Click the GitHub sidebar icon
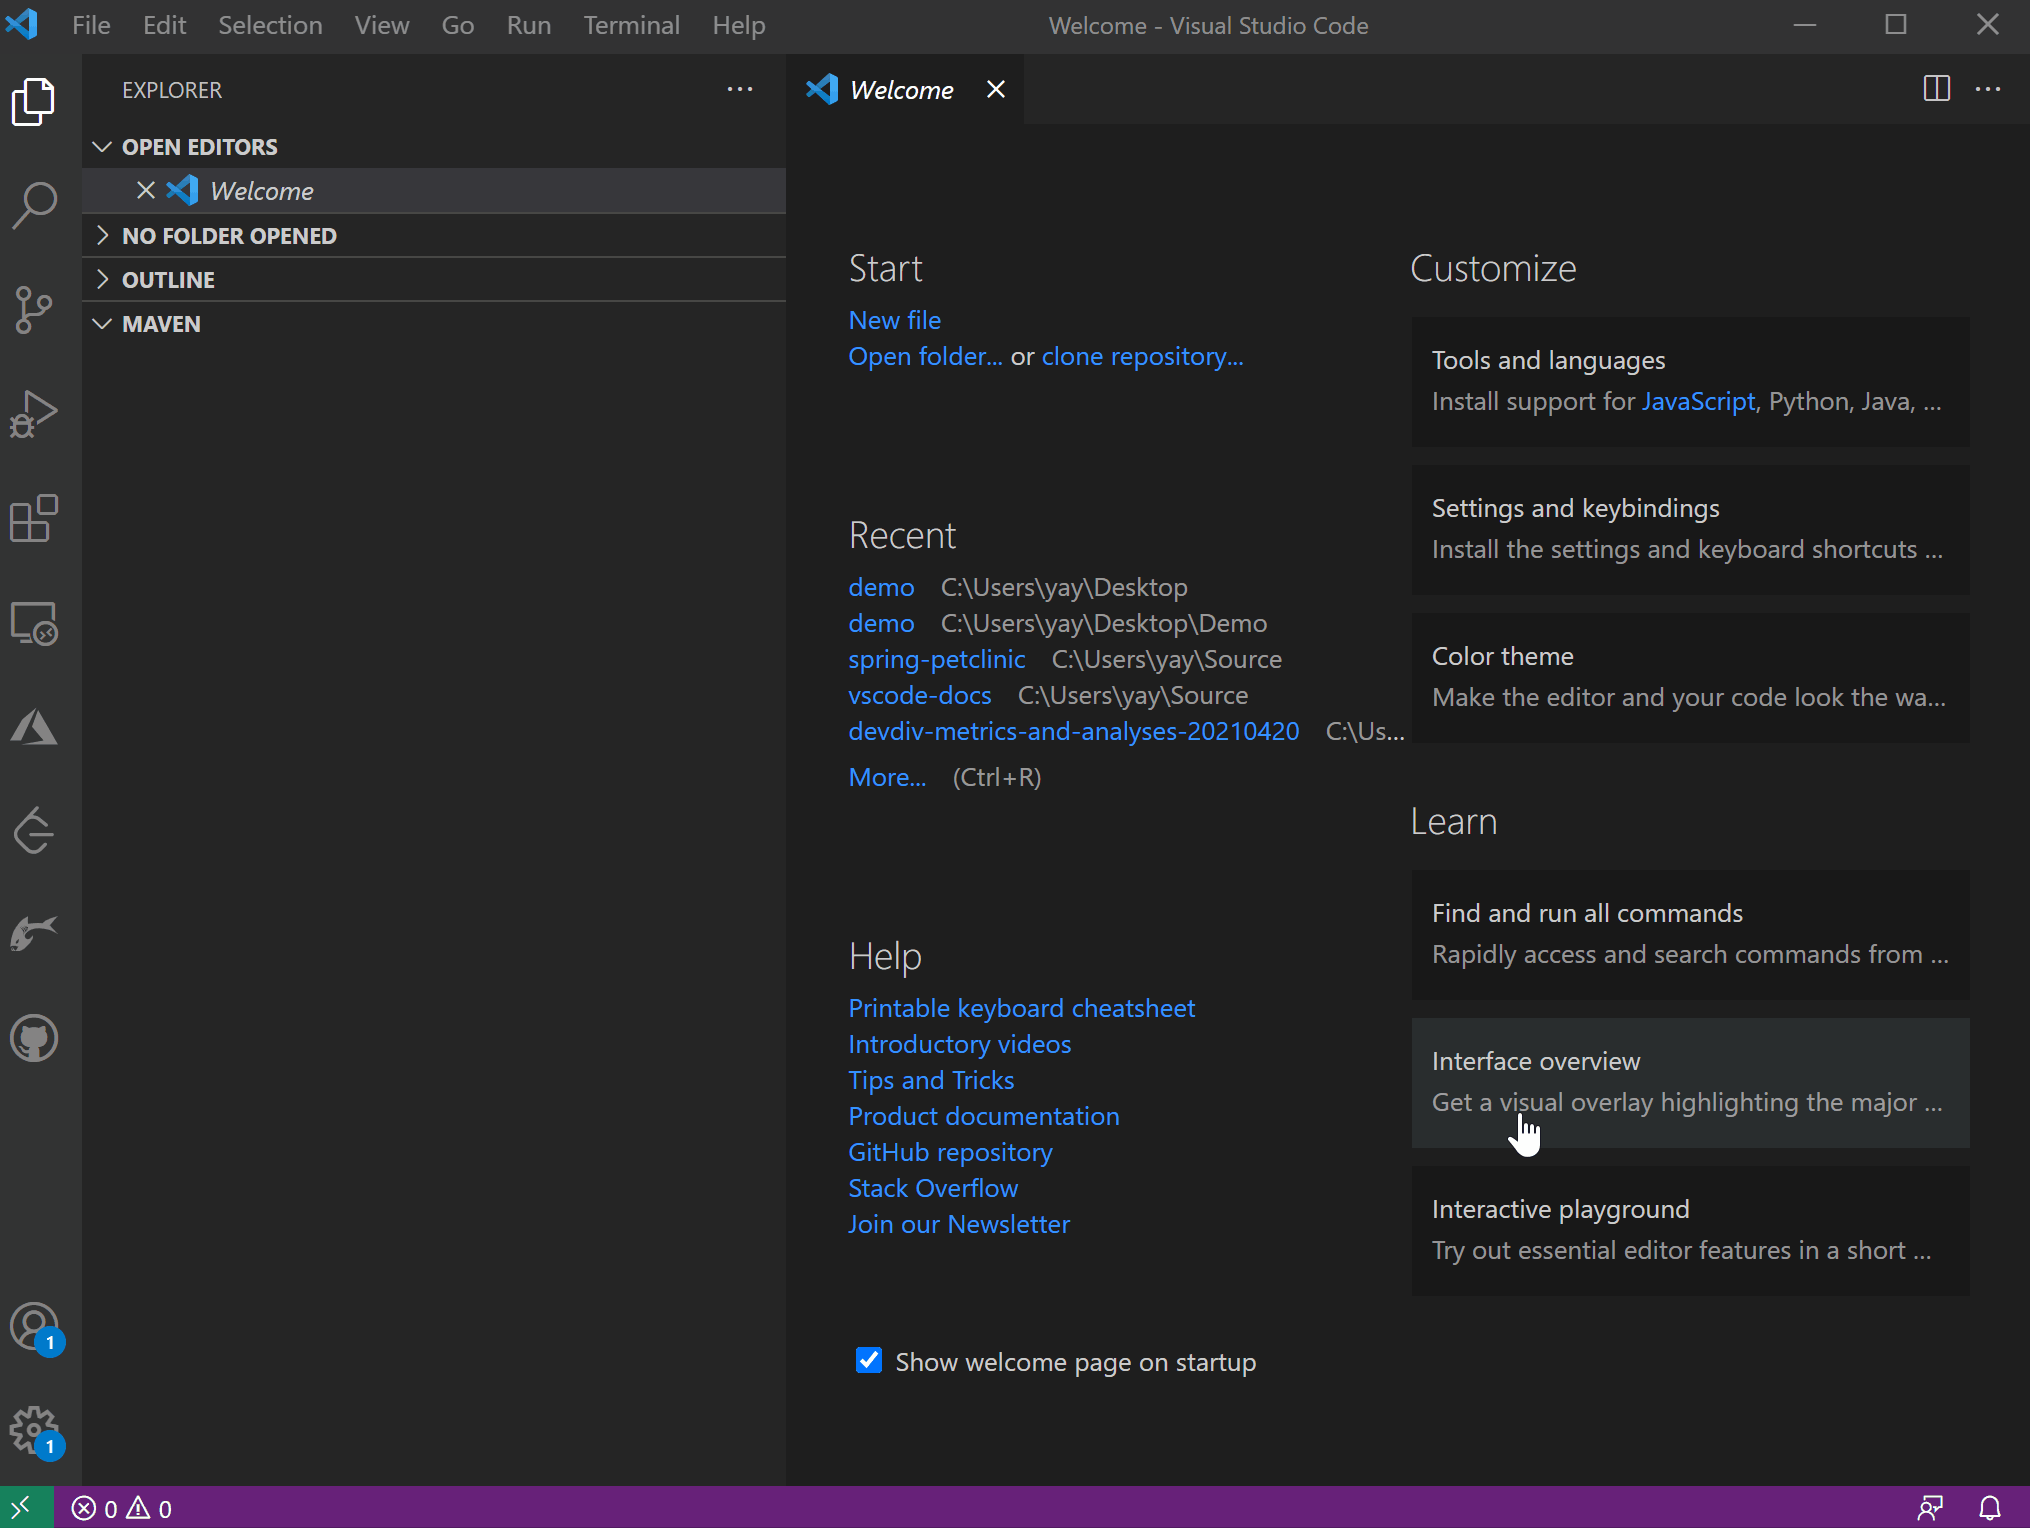The width and height of the screenshot is (2030, 1528). (35, 1038)
